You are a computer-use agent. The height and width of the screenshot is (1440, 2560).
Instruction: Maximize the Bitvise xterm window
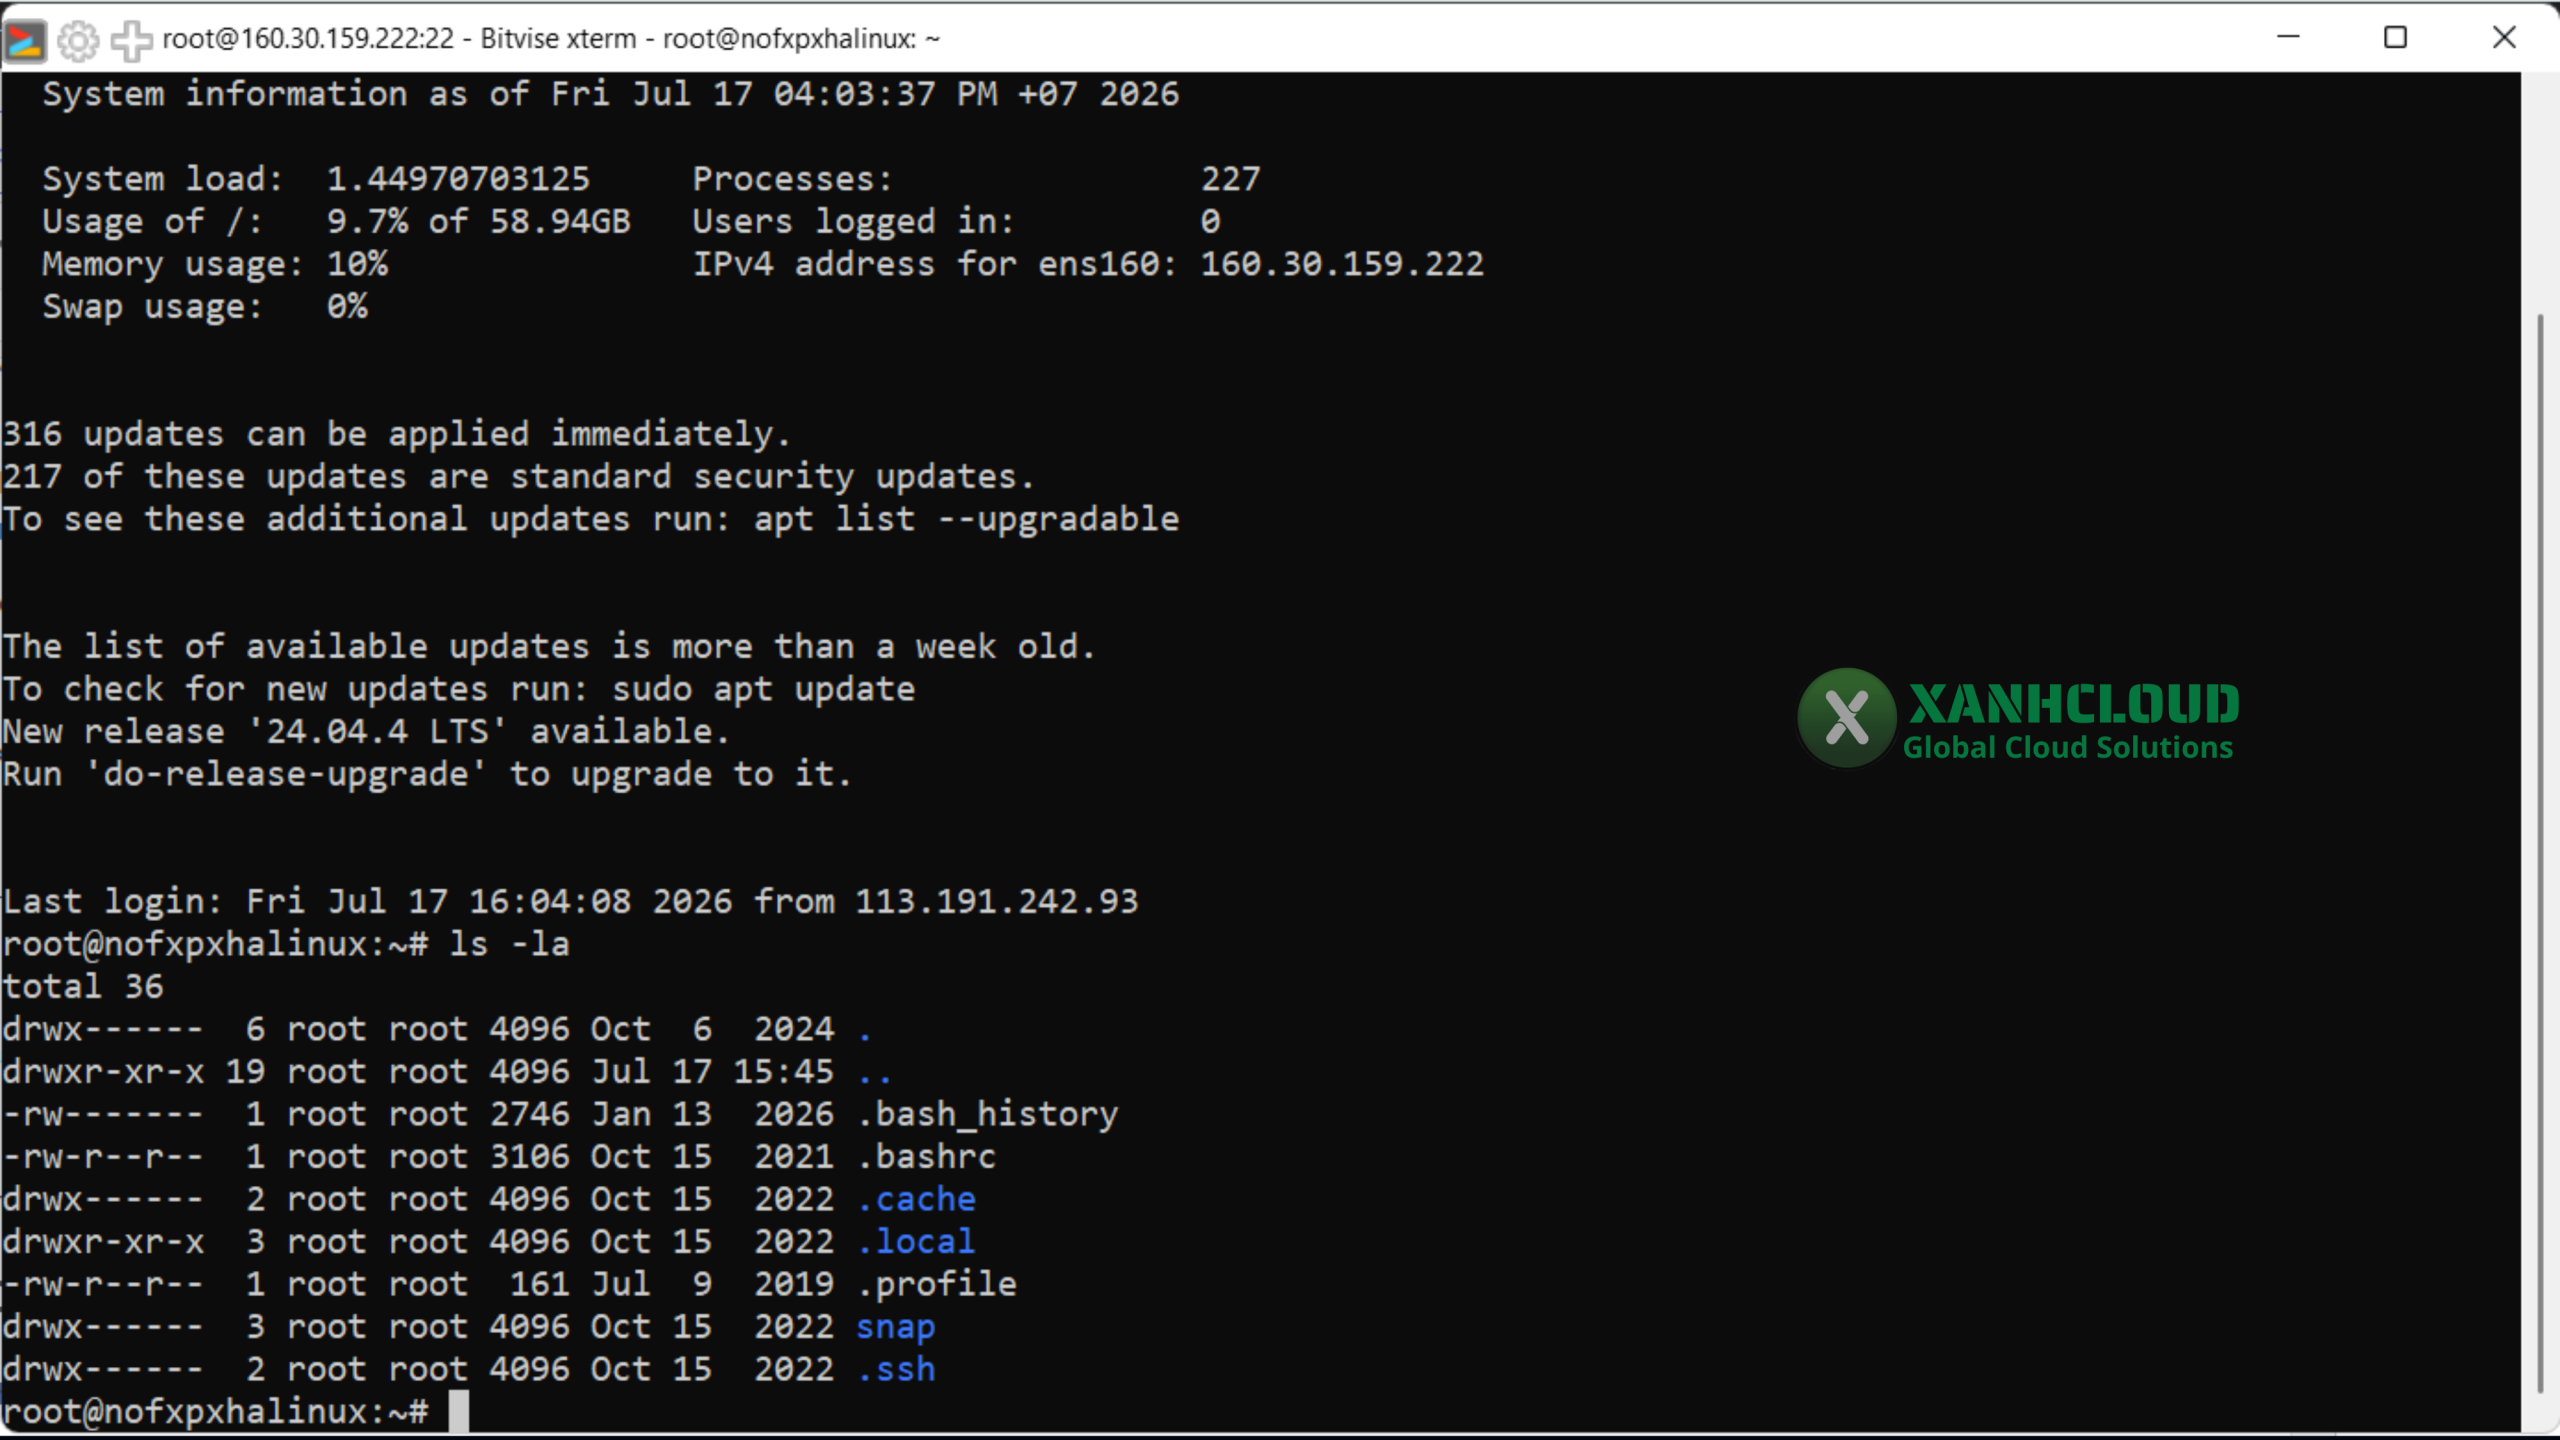(2395, 38)
